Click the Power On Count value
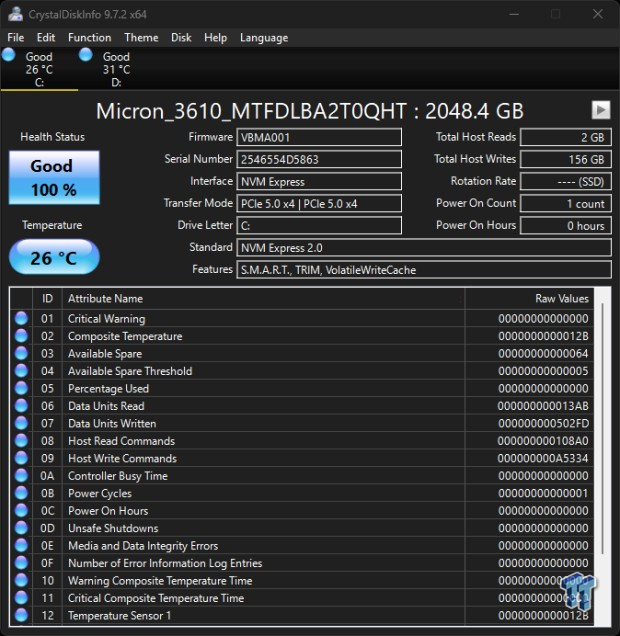 [566, 203]
